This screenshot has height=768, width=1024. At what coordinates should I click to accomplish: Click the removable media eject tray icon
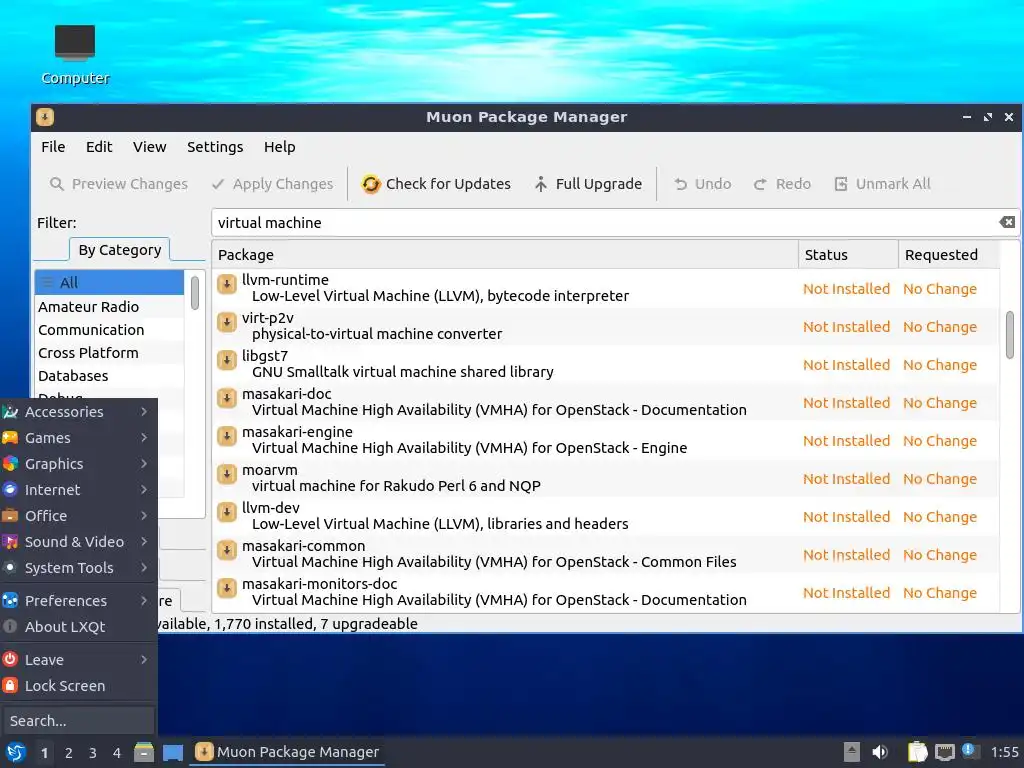point(852,752)
